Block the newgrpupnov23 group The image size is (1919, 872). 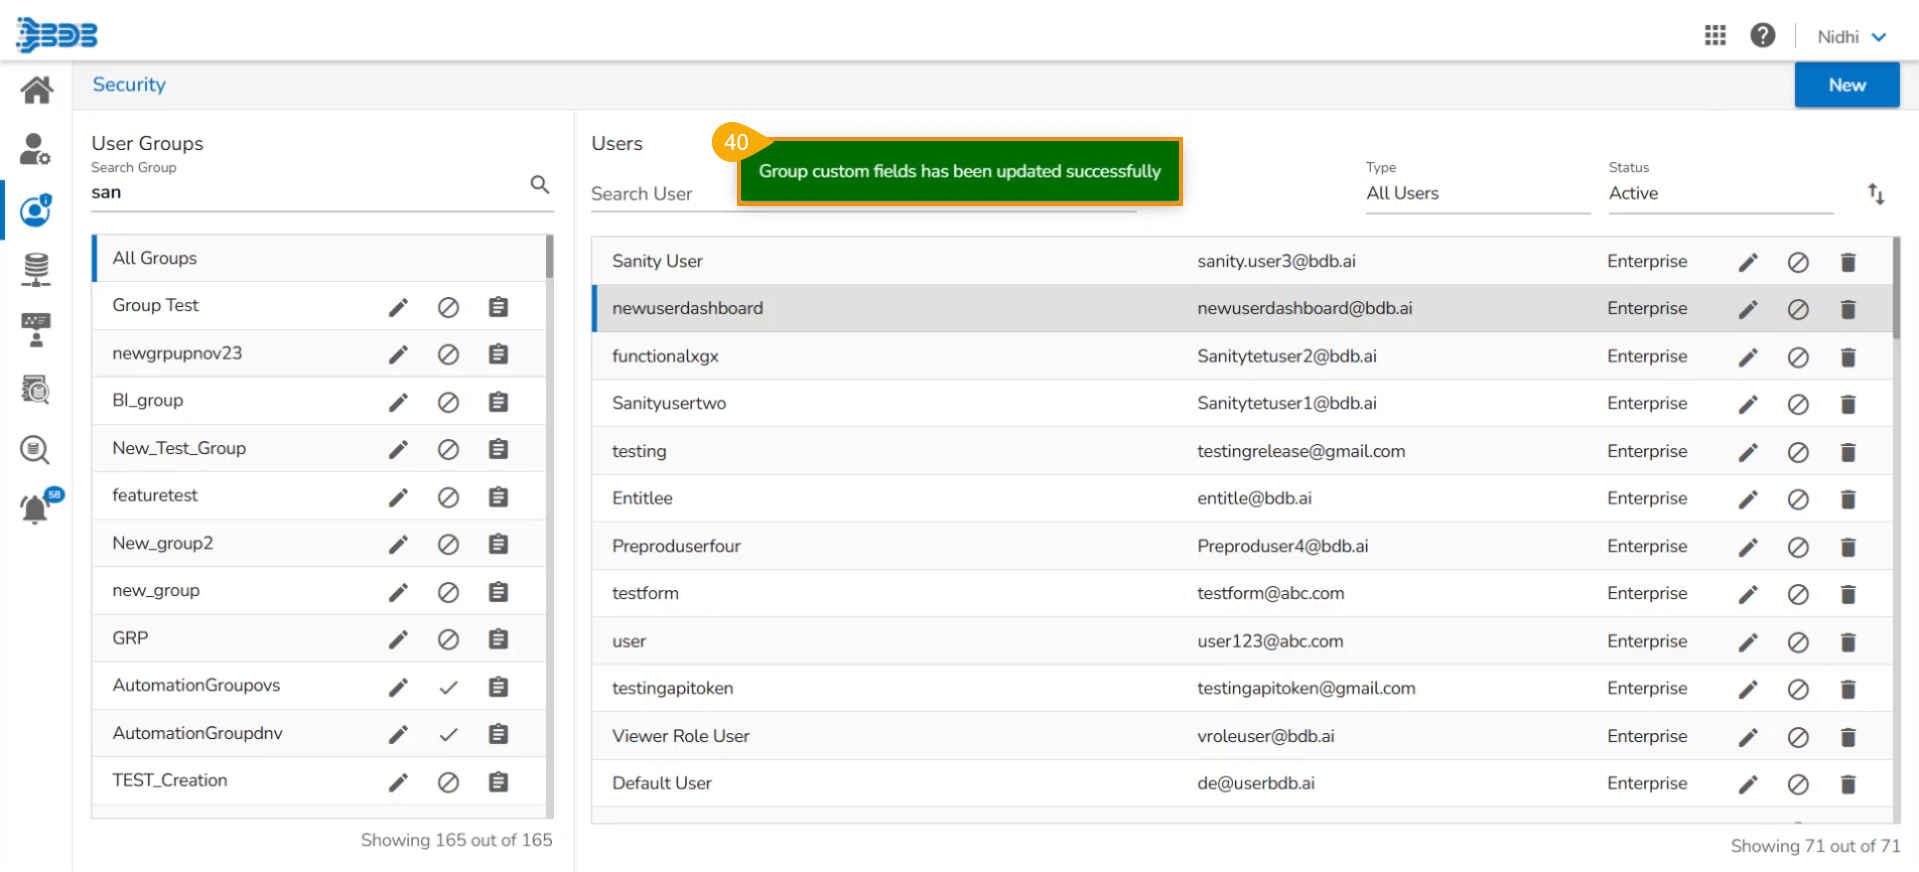pyautogui.click(x=448, y=355)
